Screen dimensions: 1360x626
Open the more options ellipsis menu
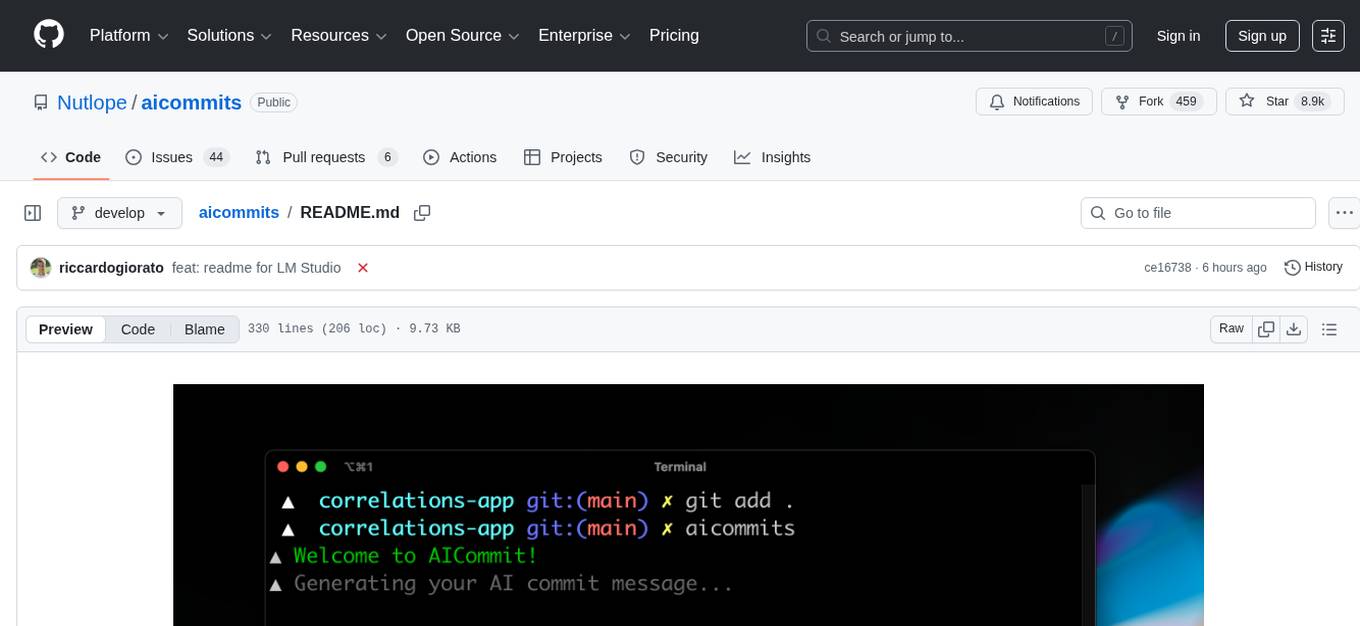tap(1344, 213)
